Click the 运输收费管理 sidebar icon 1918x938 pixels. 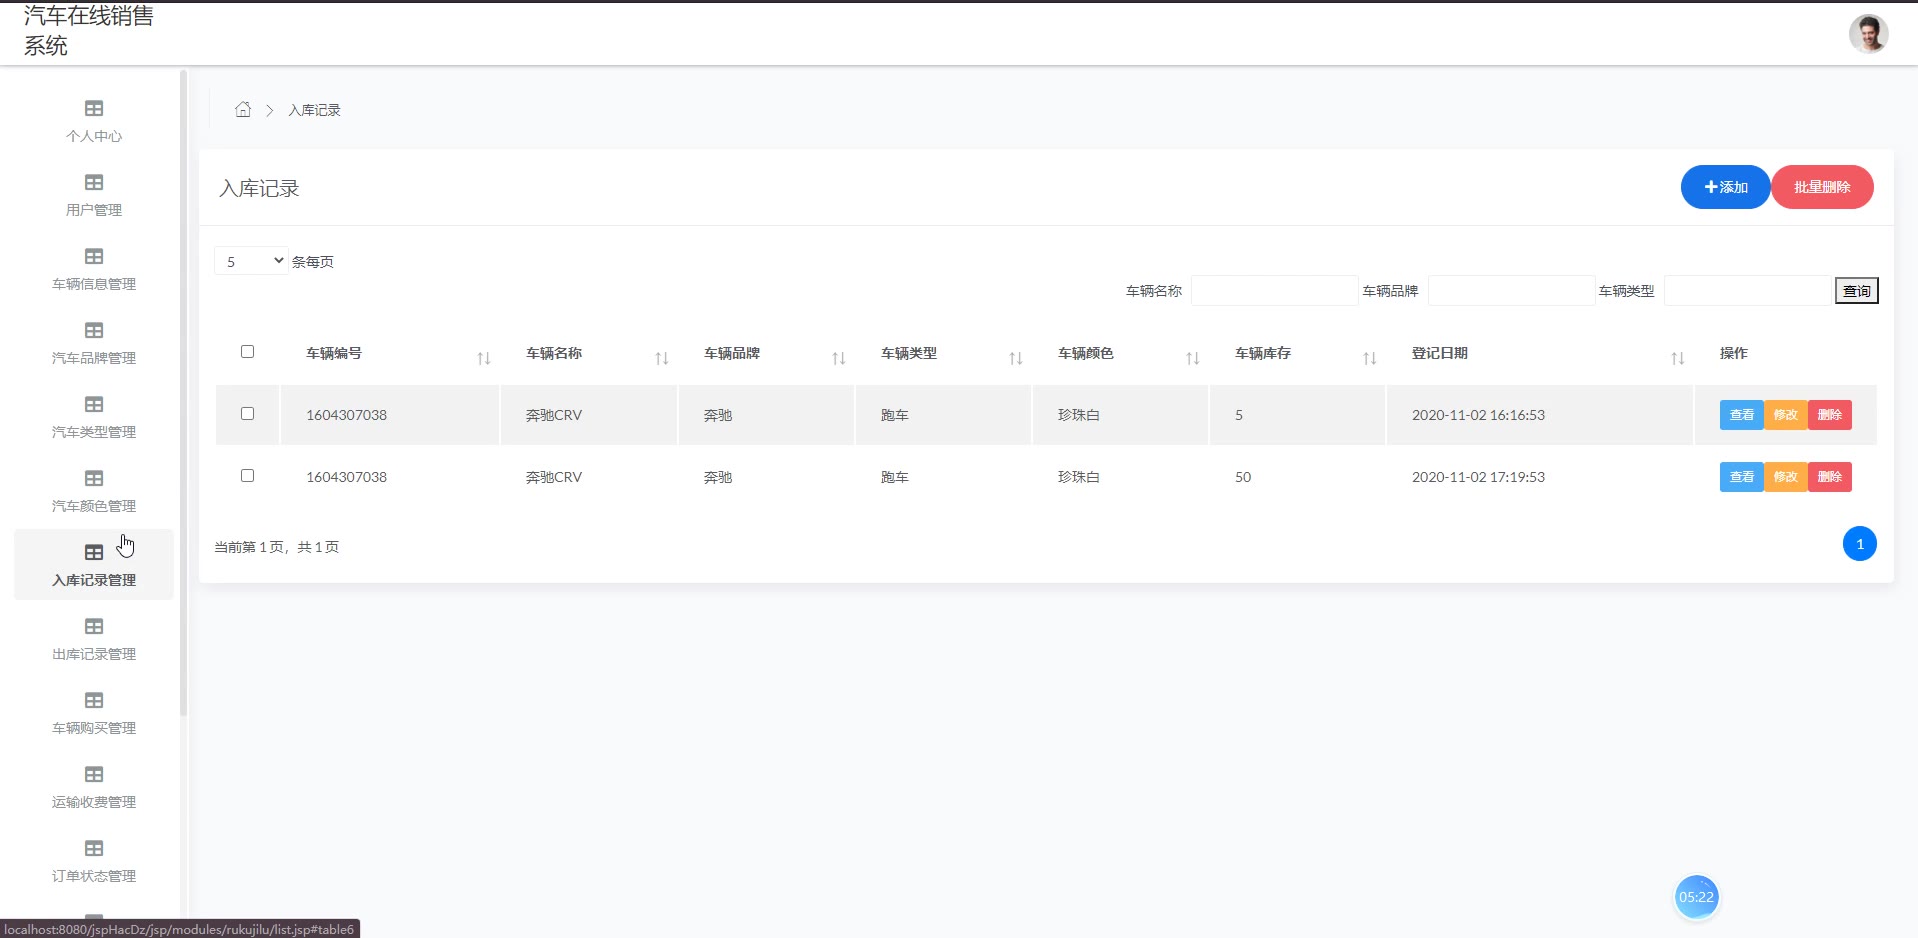(94, 774)
